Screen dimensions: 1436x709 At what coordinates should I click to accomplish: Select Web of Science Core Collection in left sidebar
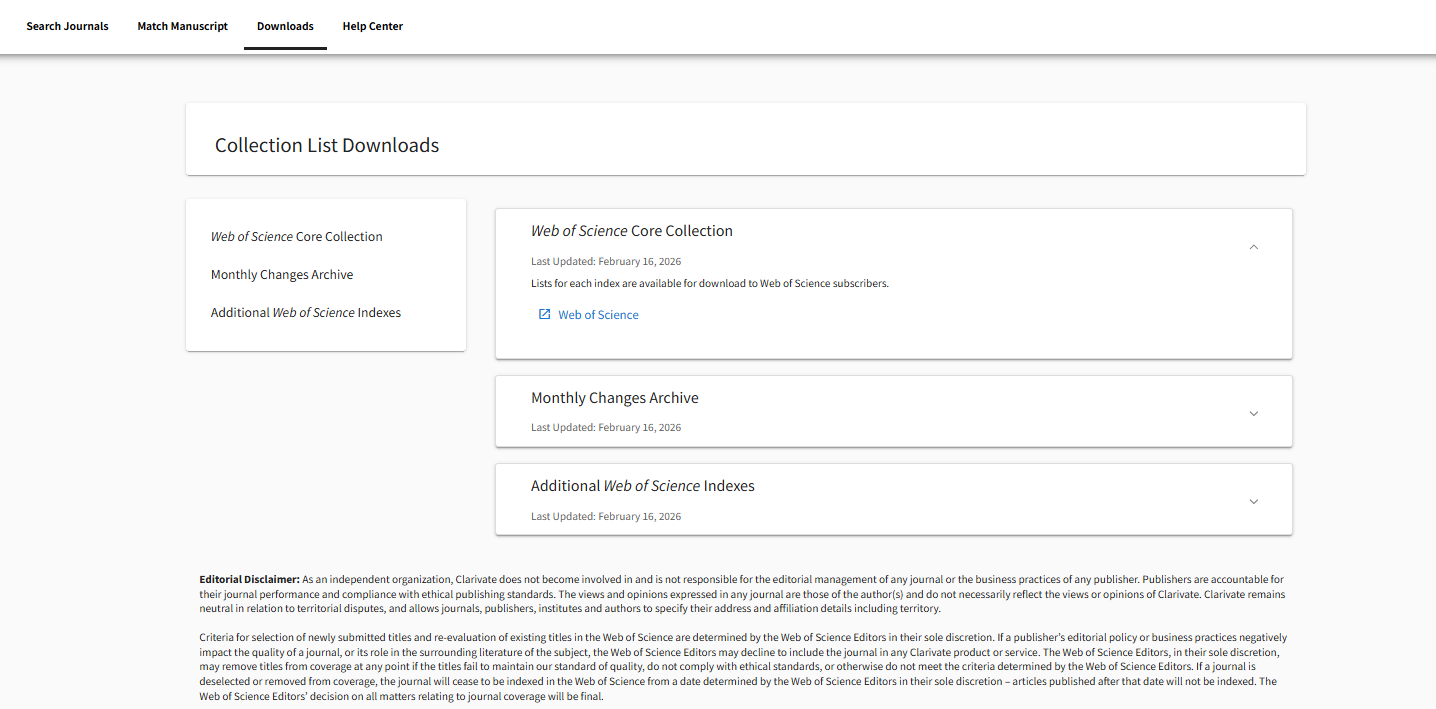pyautogui.click(x=296, y=237)
